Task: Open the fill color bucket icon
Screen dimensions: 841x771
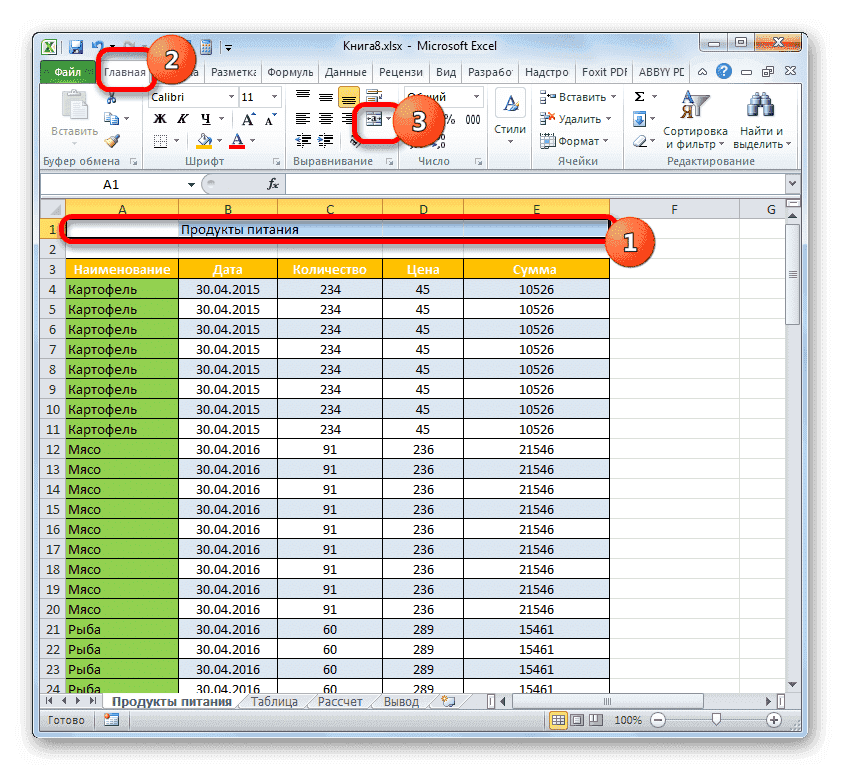Action: coord(203,141)
